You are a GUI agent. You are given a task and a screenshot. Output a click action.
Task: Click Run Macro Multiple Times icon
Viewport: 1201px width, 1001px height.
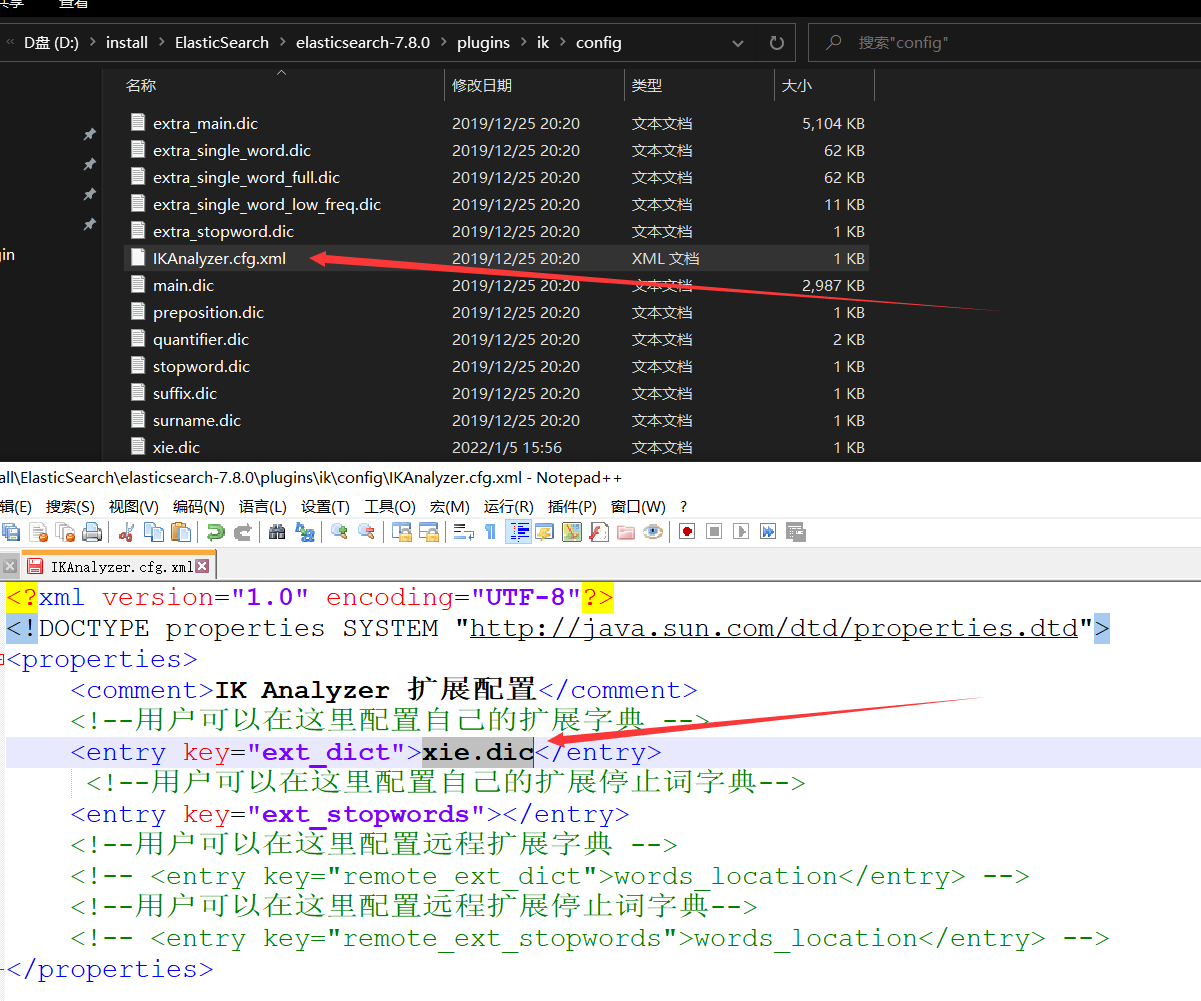[x=768, y=532]
